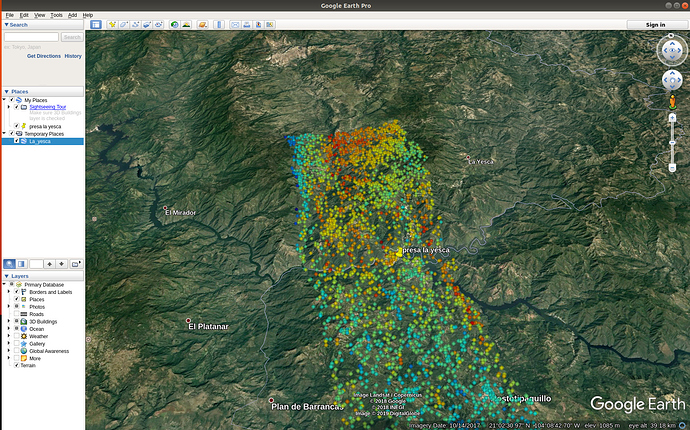Click the Sign in button
Screen dimensions: 690x430
pos(655,25)
